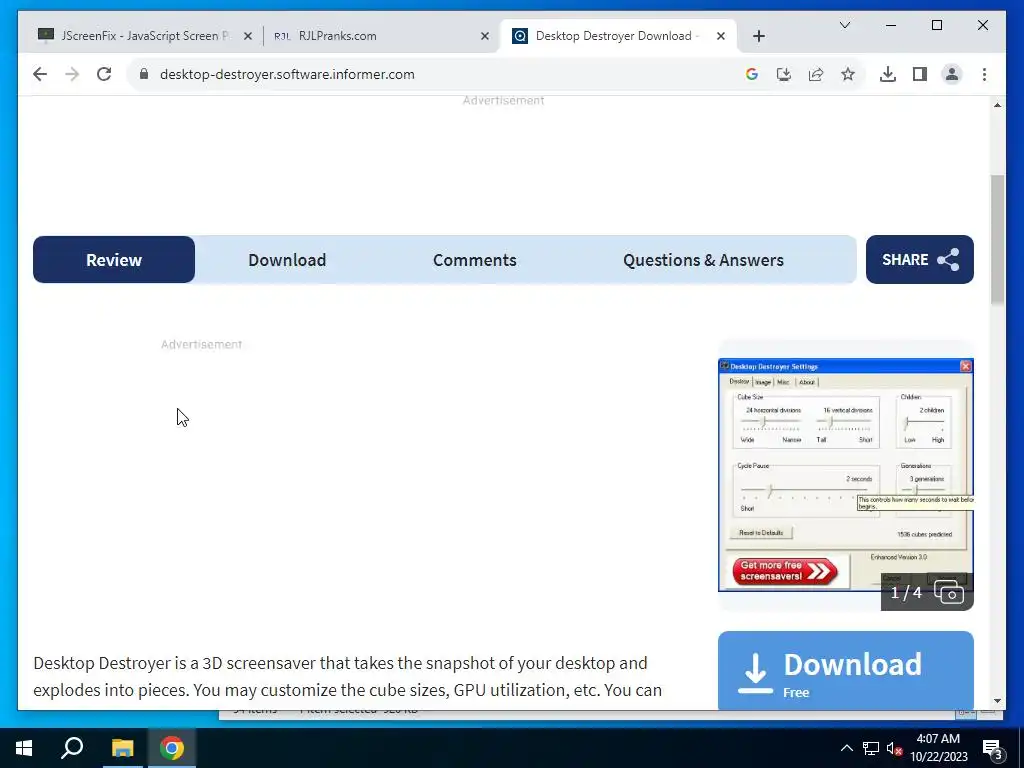Screen dimensions: 1024x768
Task: Close the JScreenFix tab
Action: coord(248,36)
